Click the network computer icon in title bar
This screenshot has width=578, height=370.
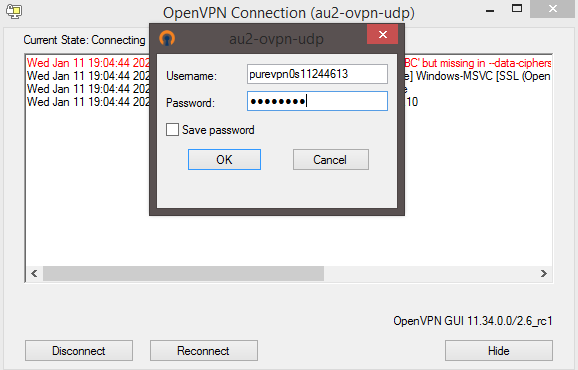tap(14, 11)
